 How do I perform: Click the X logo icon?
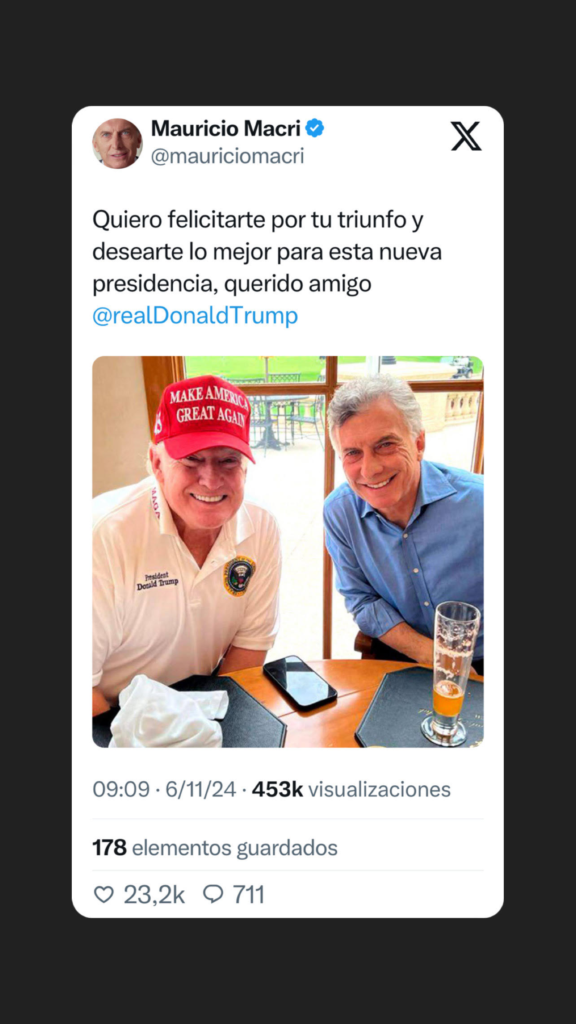point(466,136)
